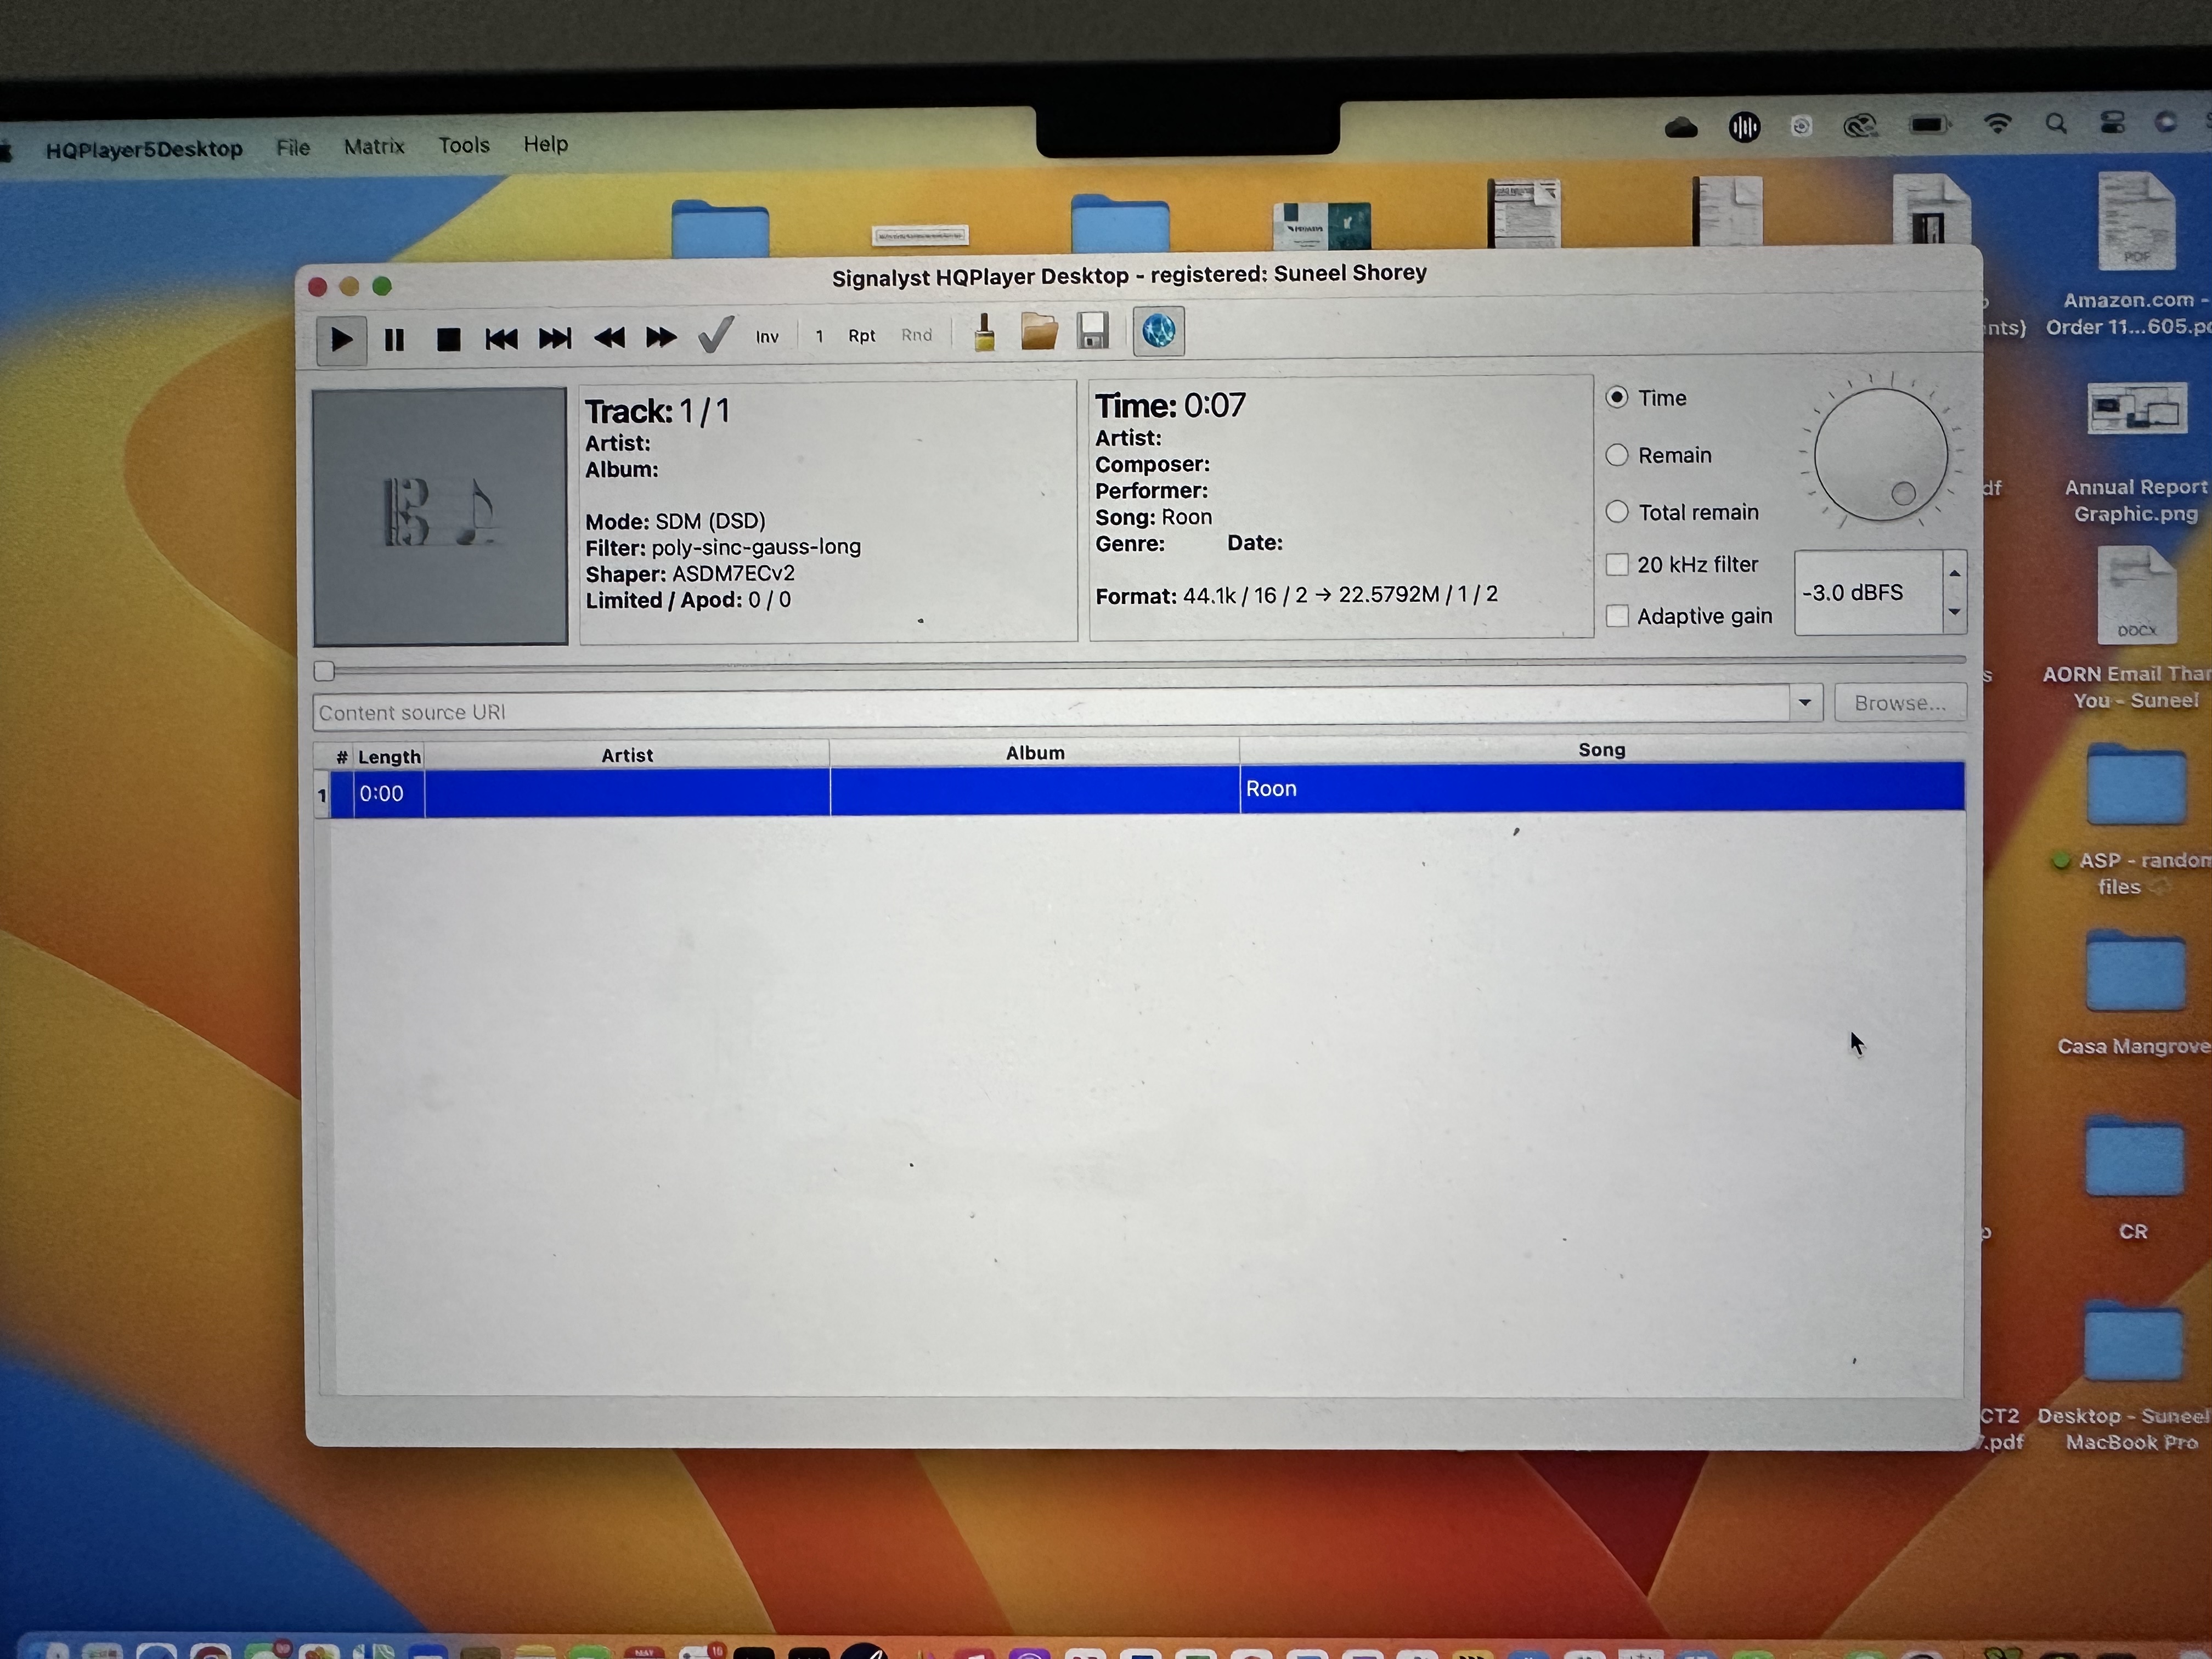This screenshot has width=2212, height=1659.
Task: Select Annual Report Graphic.png desktop file
Action: point(2137,408)
